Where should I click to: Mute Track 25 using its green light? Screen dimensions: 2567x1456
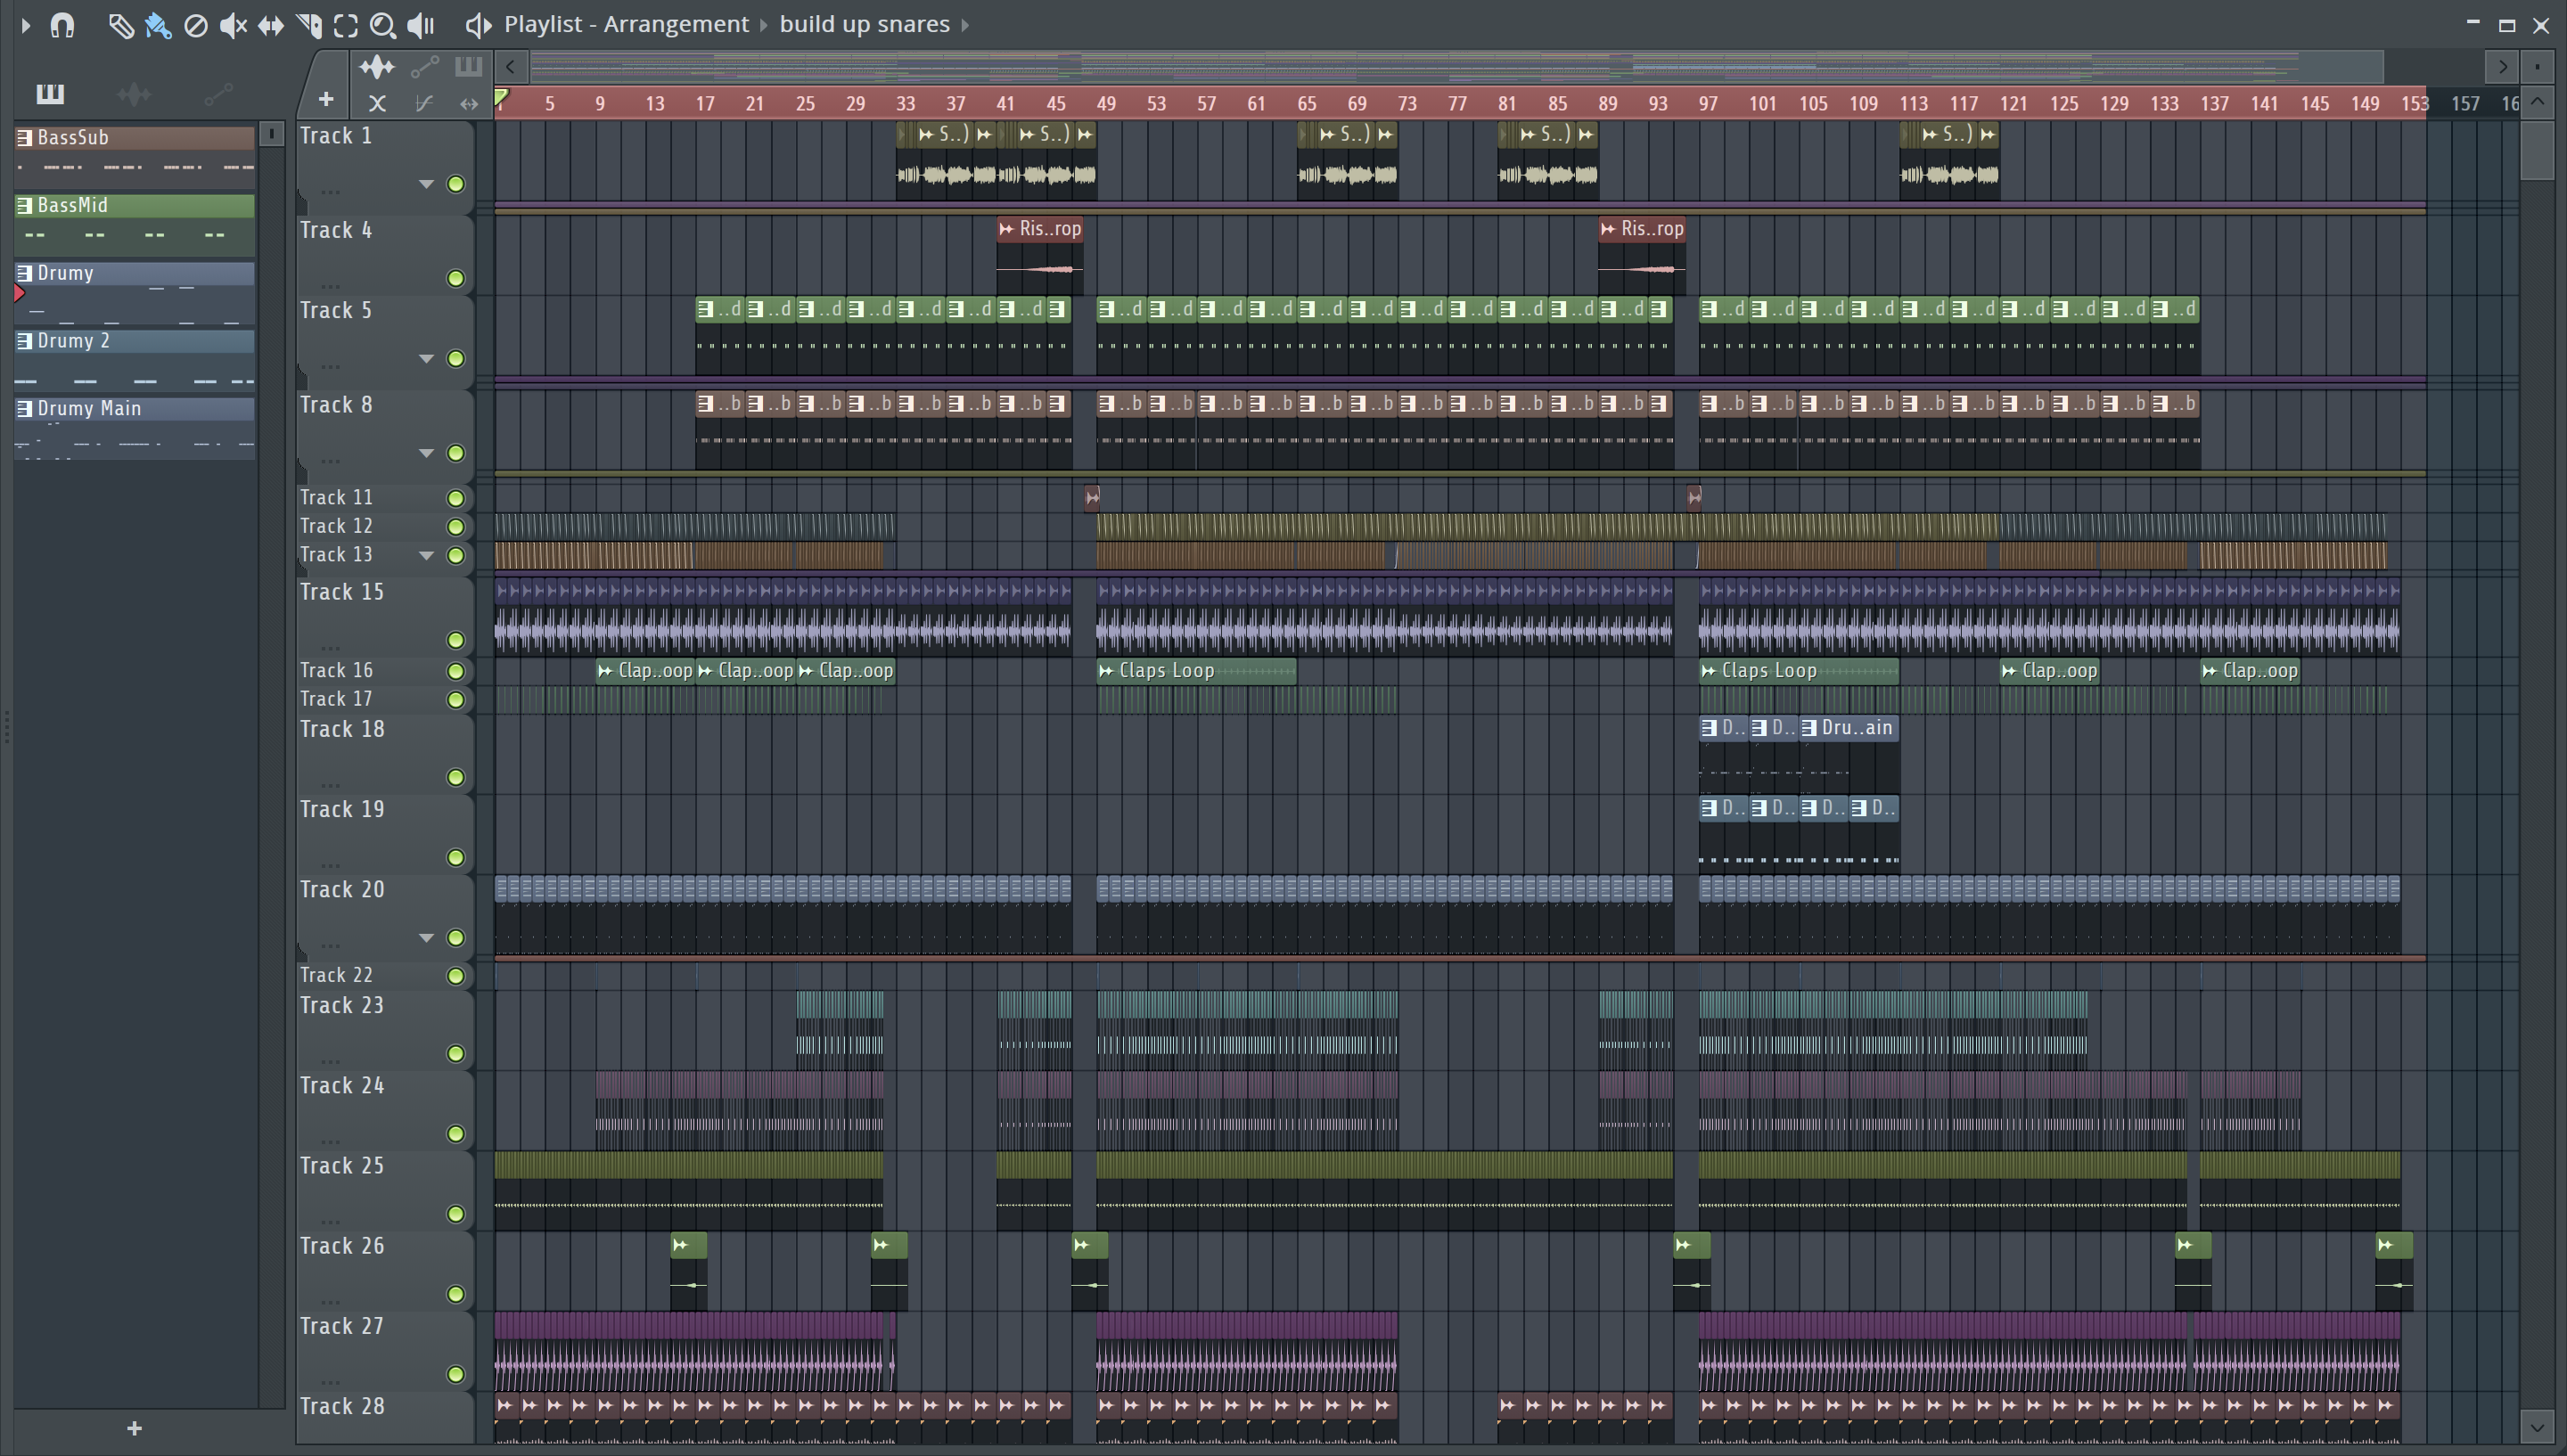[x=455, y=1214]
